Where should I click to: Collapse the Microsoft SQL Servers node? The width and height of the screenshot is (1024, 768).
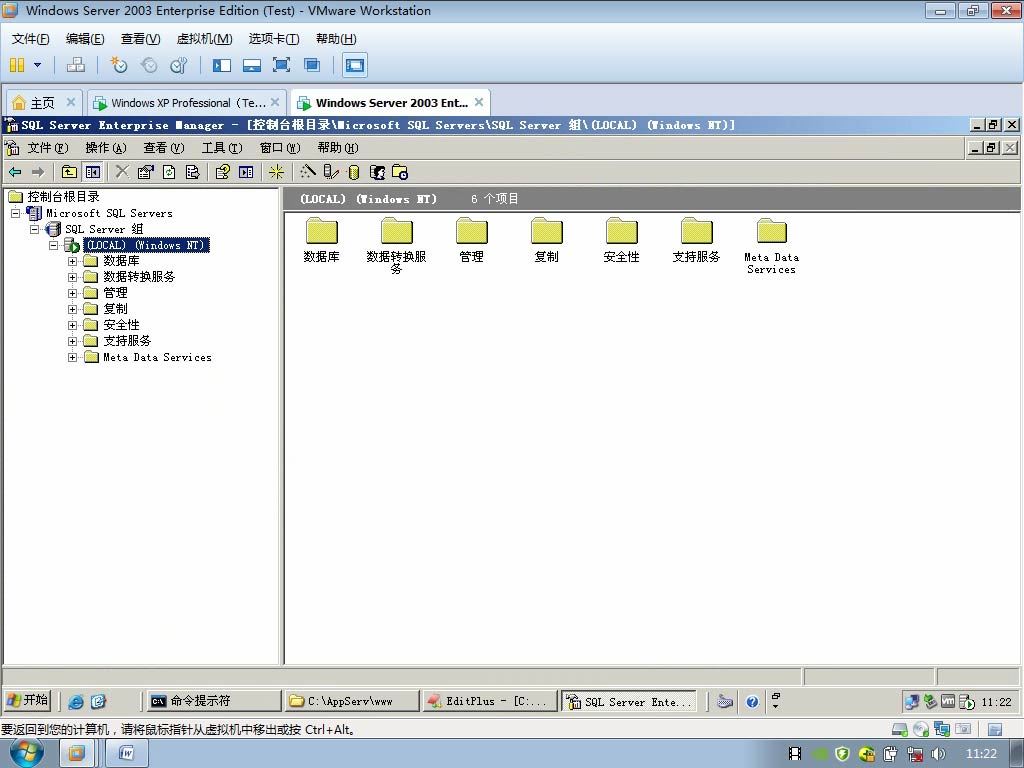coord(16,213)
